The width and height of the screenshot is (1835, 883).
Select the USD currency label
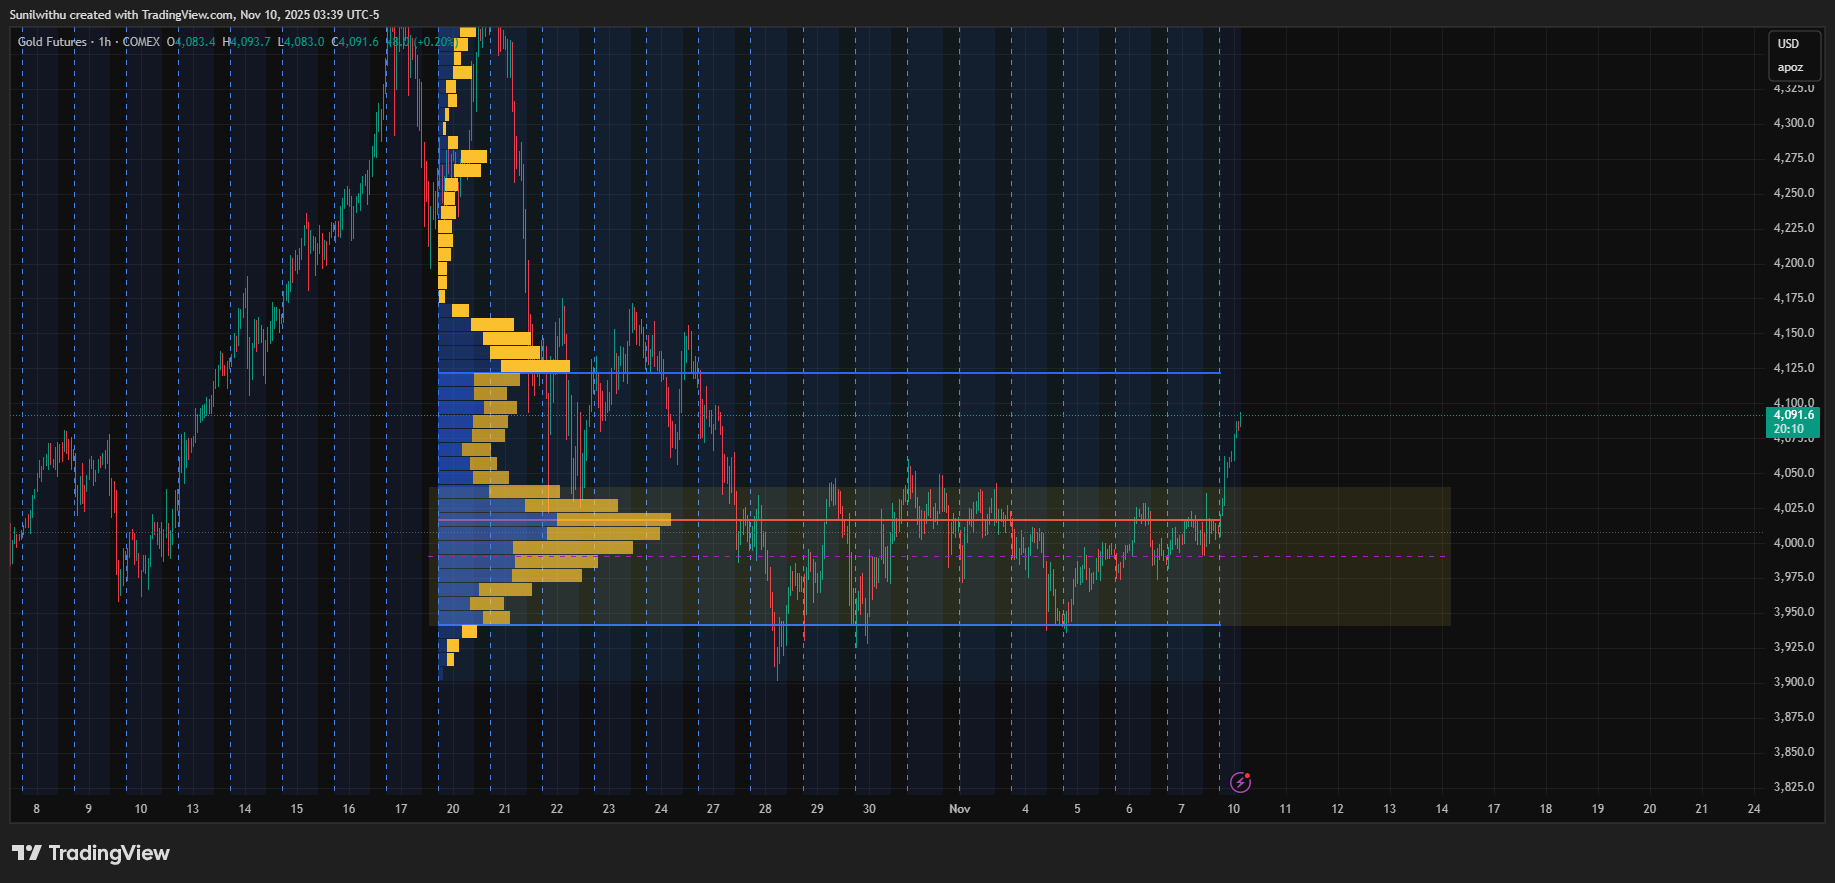(1788, 44)
